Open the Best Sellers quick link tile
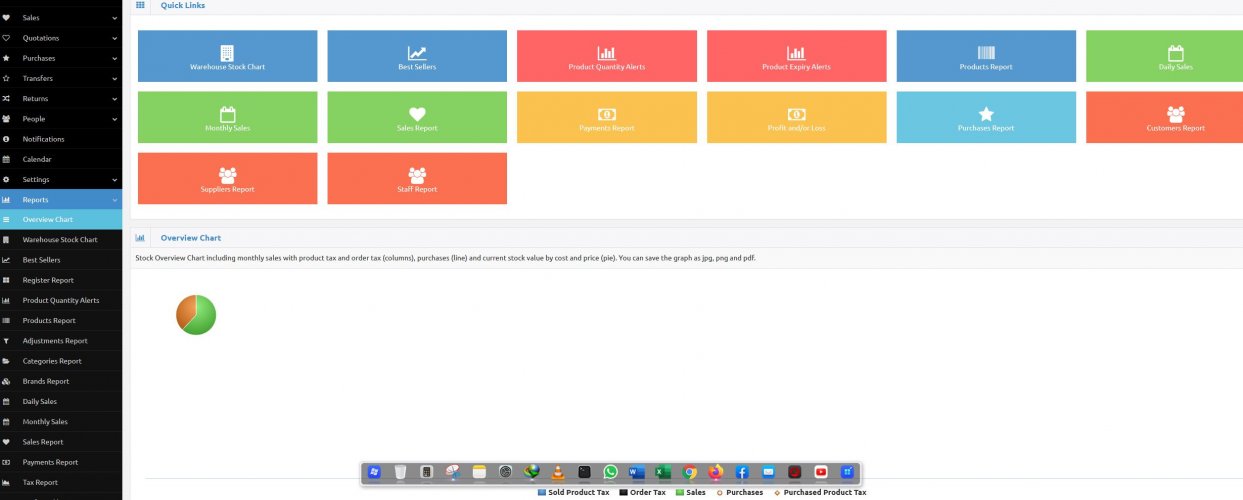This screenshot has width=1243, height=500. (x=417, y=56)
